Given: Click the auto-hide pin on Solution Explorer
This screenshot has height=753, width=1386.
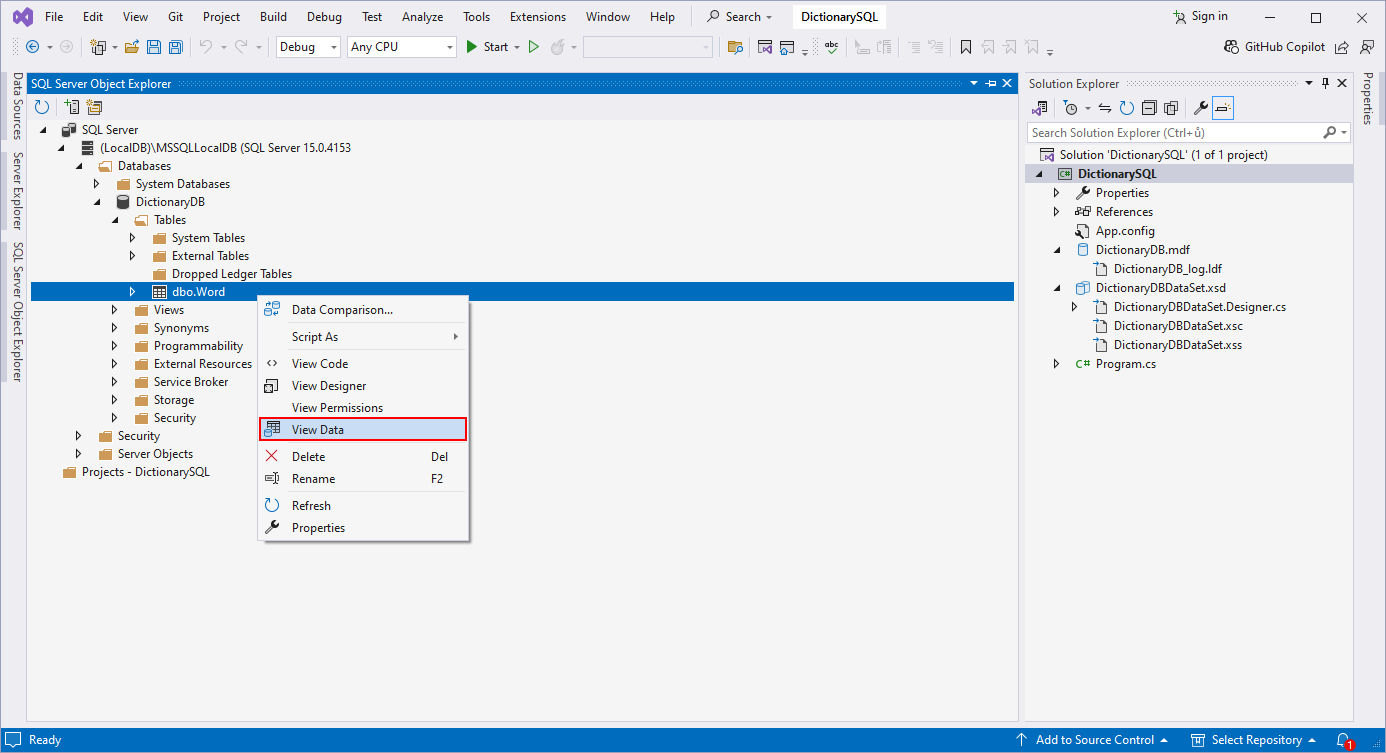Looking at the screenshot, I should tap(1325, 83).
